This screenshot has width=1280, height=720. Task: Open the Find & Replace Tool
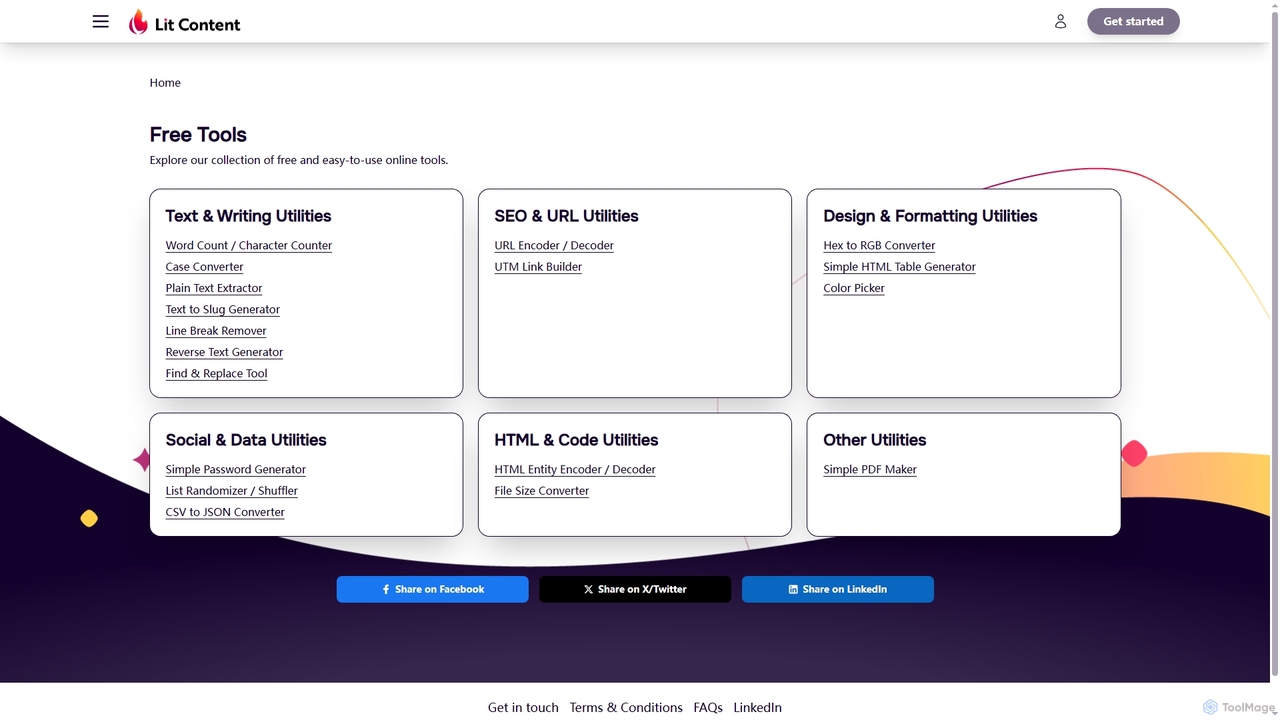(216, 373)
